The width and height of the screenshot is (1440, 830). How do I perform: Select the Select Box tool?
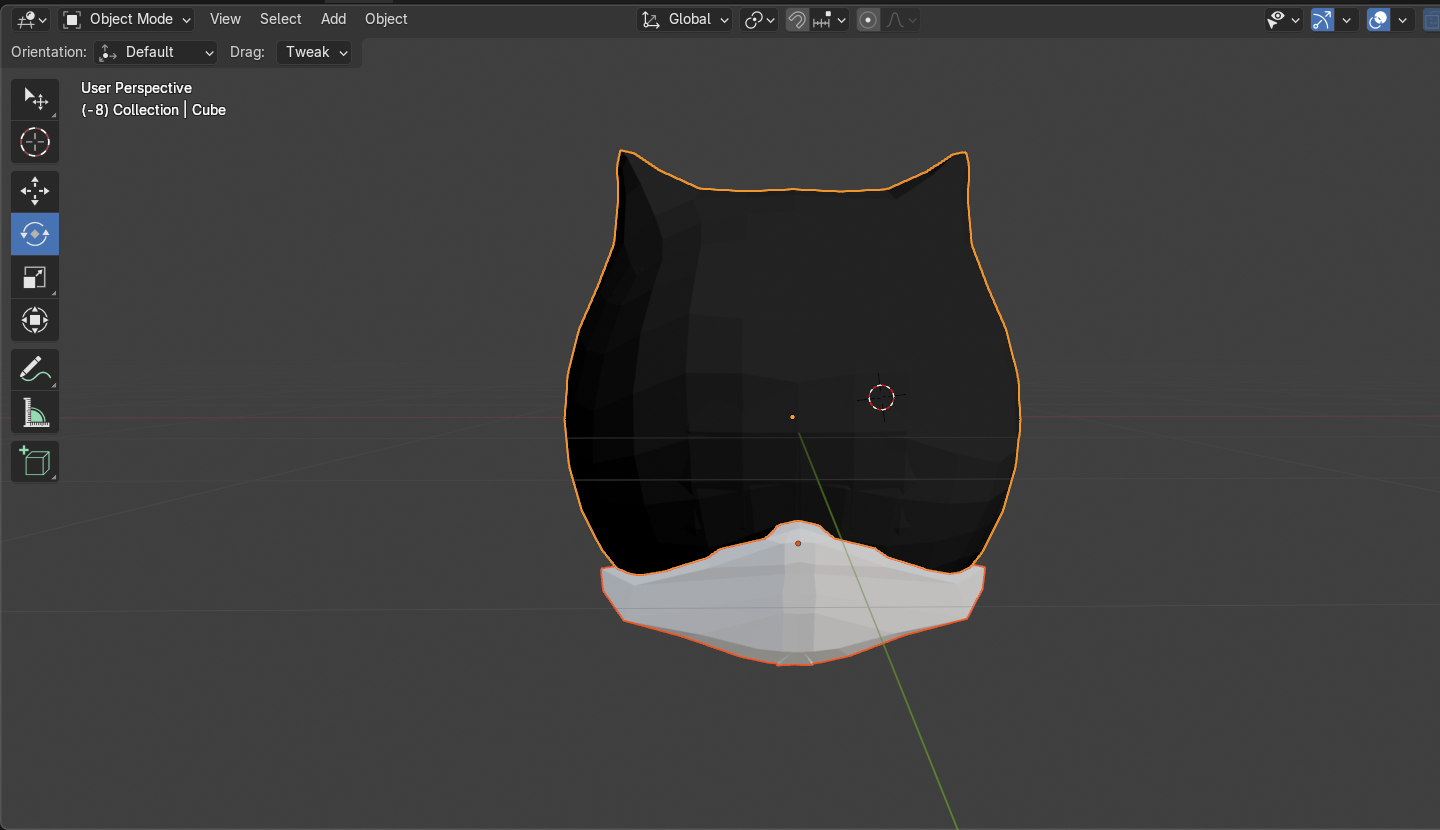click(35, 99)
